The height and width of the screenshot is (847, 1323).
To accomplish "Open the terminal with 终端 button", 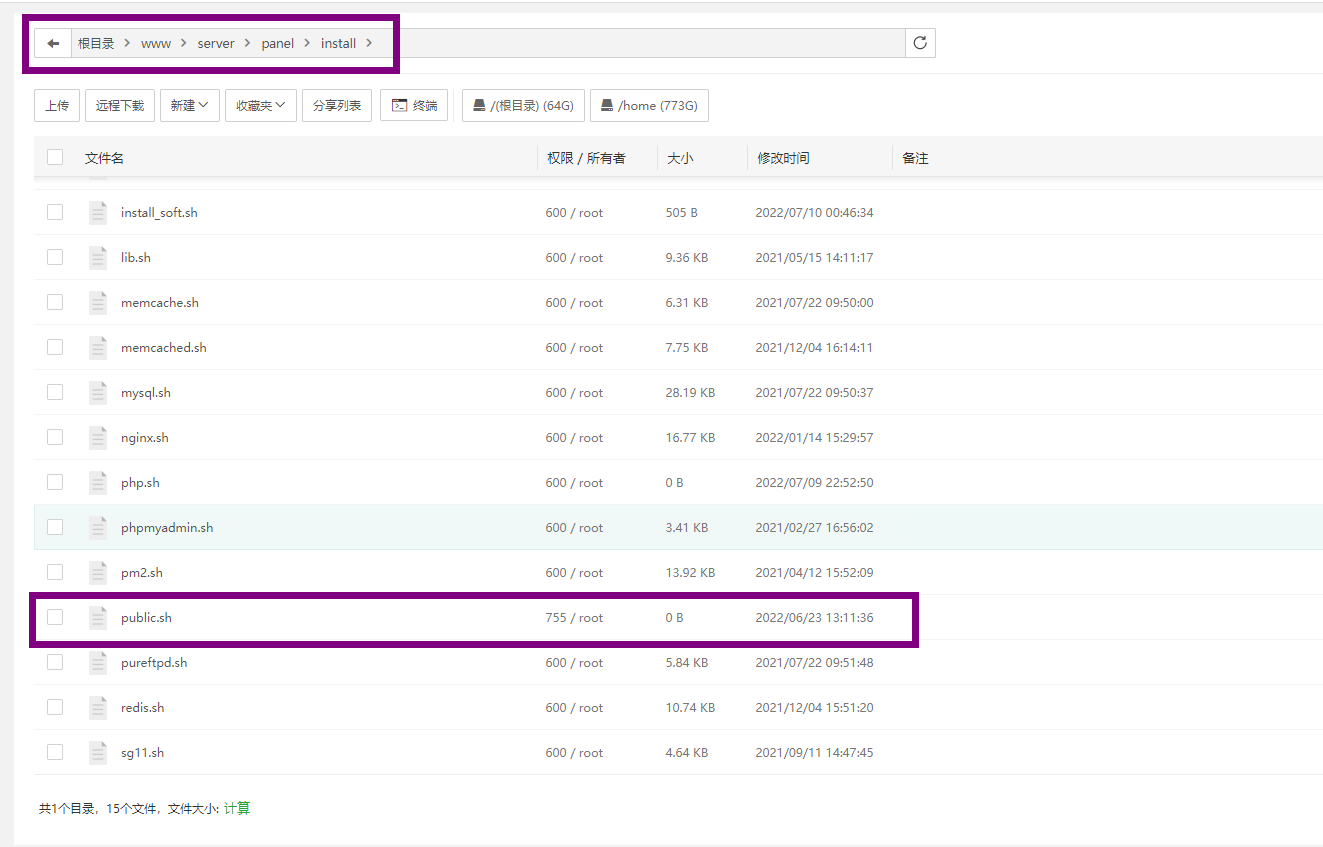I will (414, 105).
